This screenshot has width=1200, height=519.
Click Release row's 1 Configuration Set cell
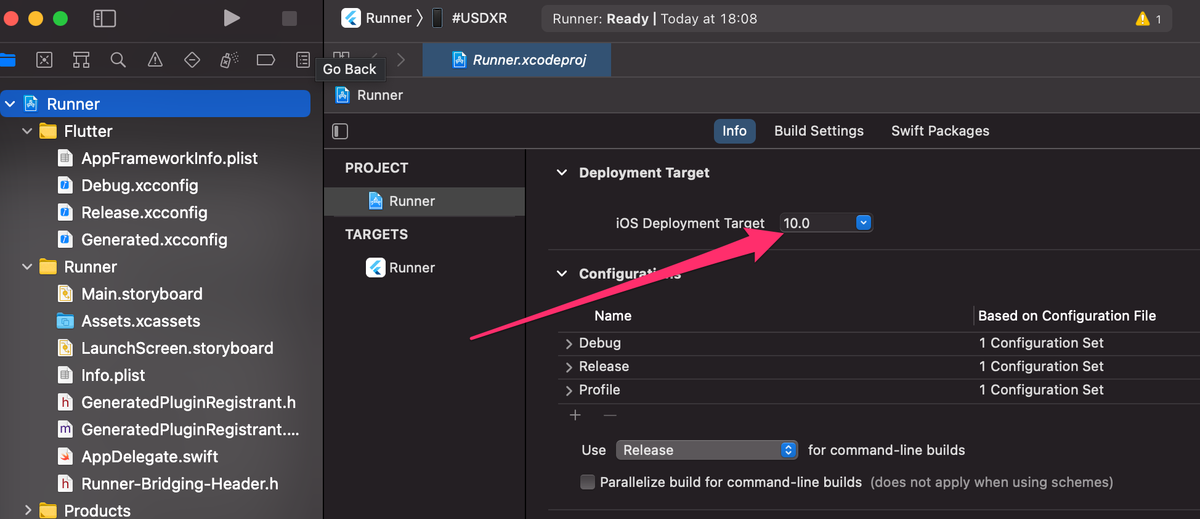[x=1042, y=367]
